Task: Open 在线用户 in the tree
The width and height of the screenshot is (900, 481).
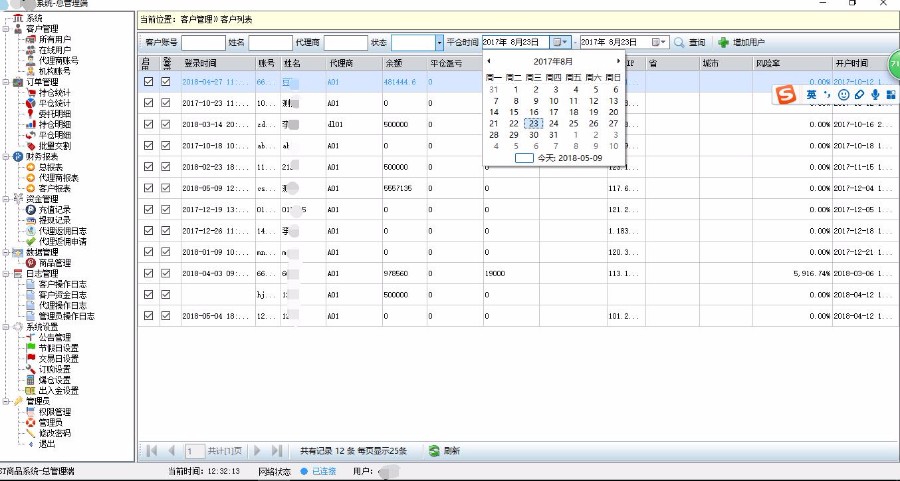Action: pos(55,50)
